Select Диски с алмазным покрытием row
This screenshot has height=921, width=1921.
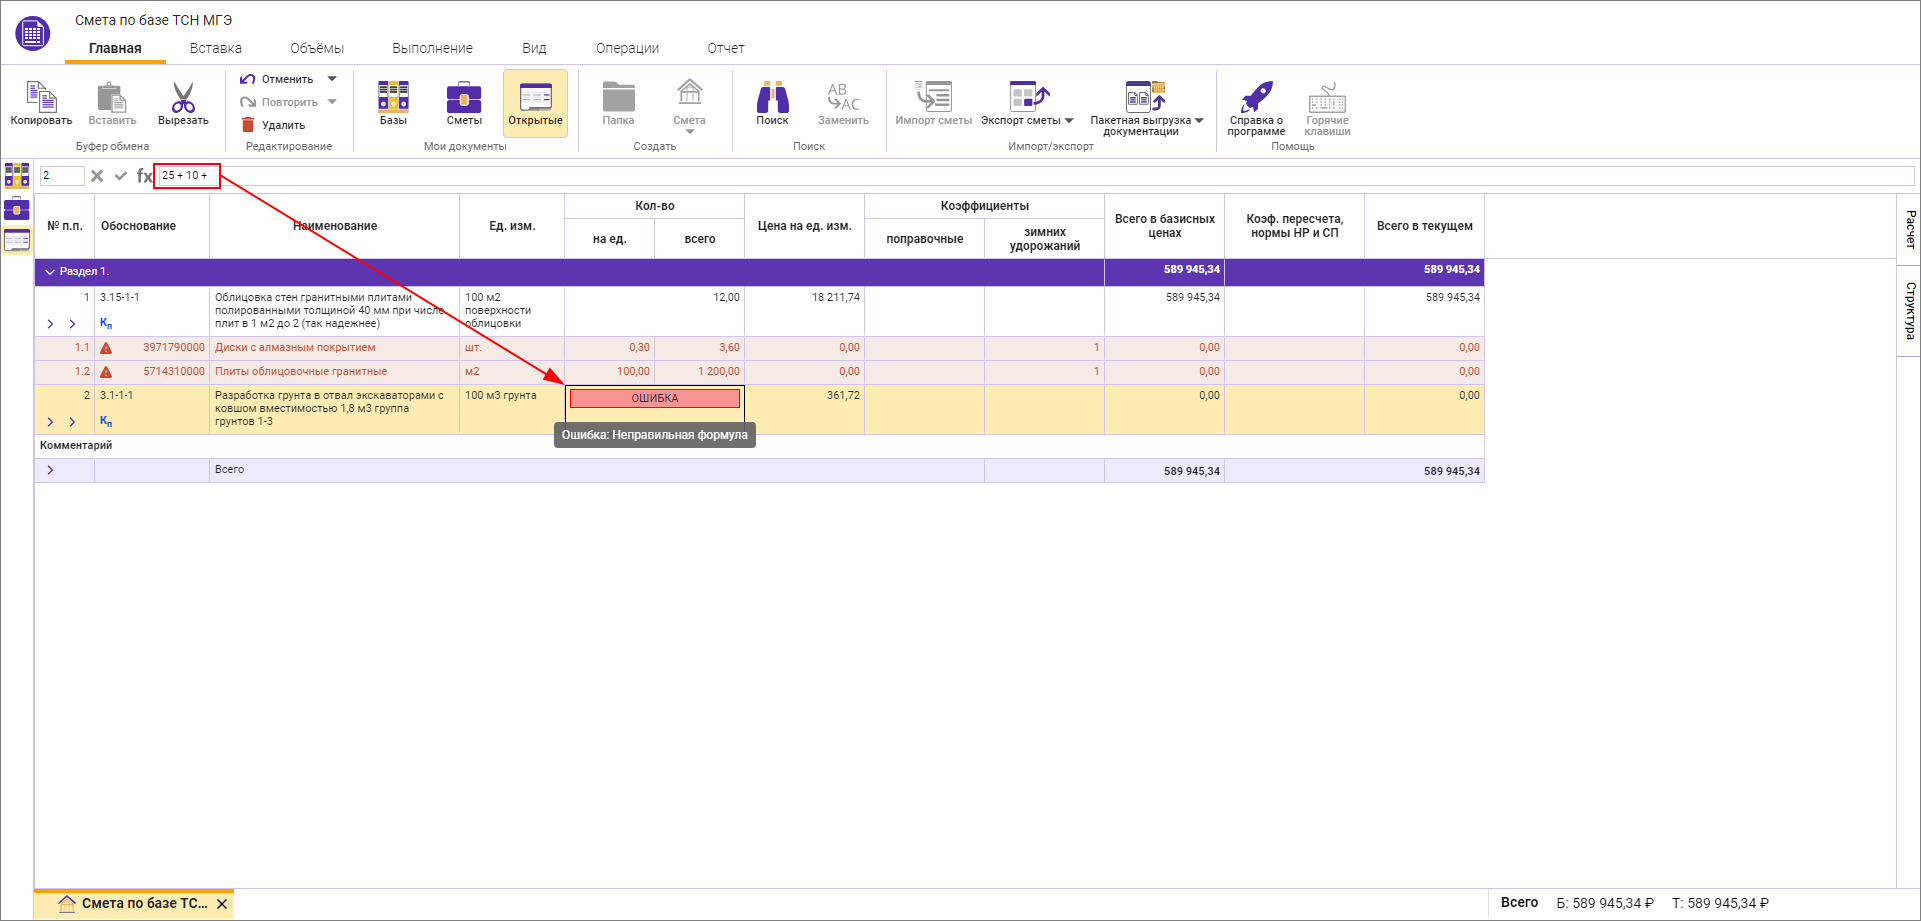pos(759,348)
